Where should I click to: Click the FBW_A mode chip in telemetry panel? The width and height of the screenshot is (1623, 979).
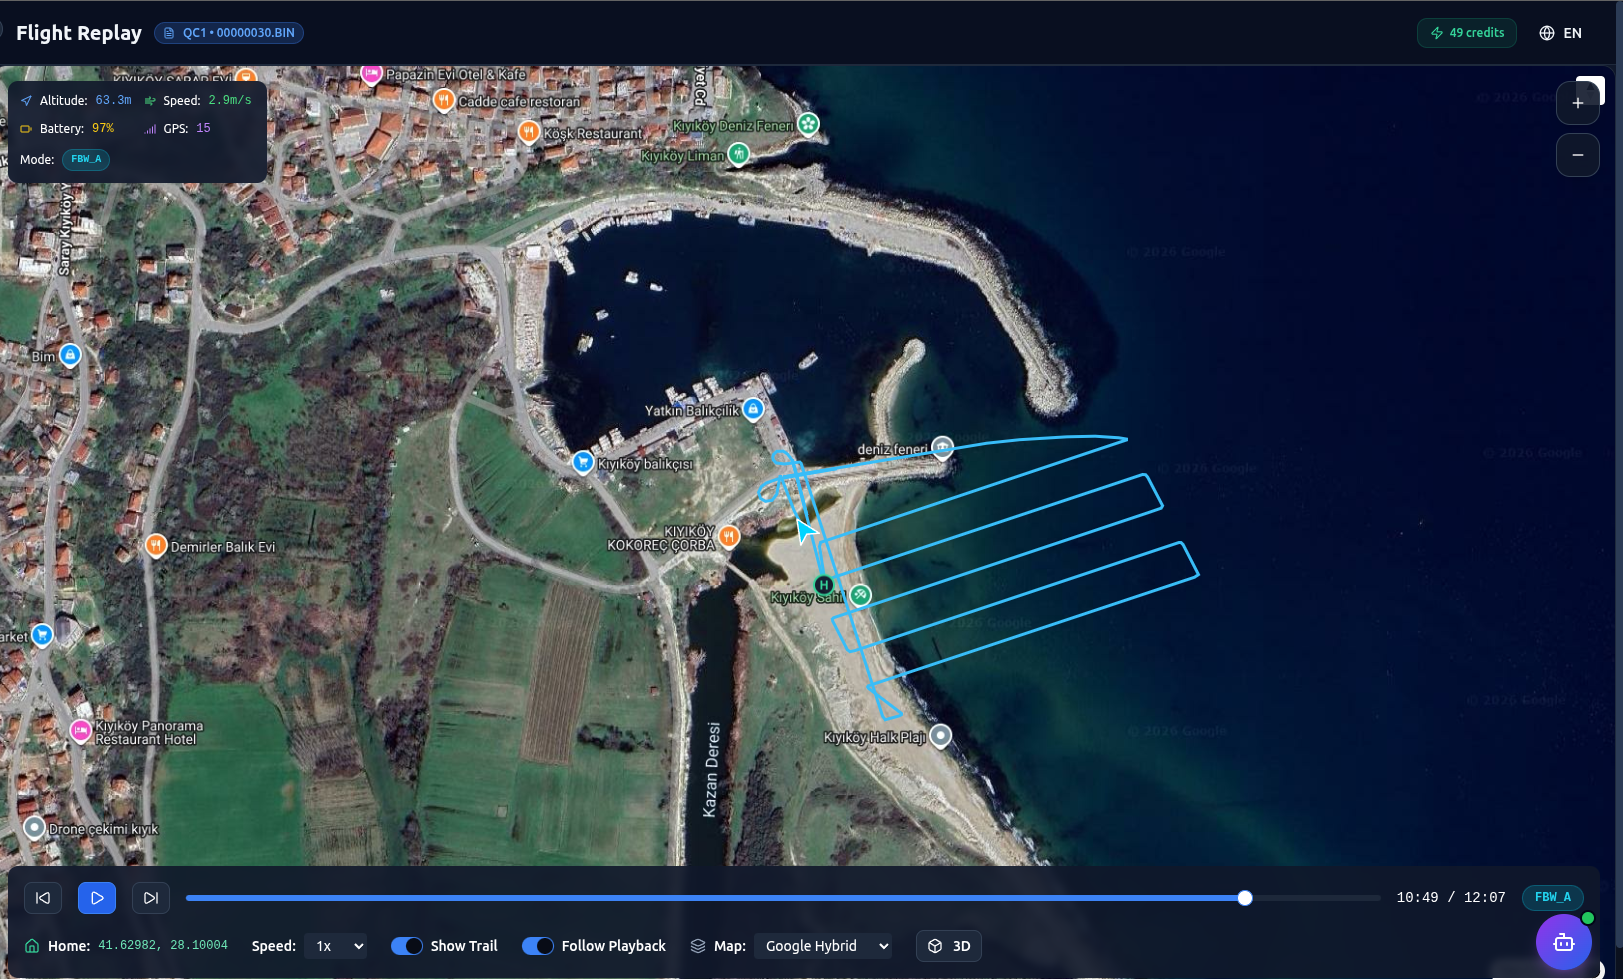pyautogui.click(x=86, y=159)
